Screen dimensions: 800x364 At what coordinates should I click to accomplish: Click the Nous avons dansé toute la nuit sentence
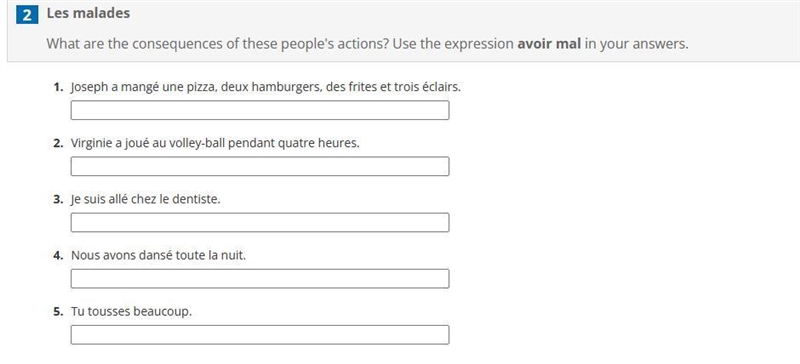point(158,255)
